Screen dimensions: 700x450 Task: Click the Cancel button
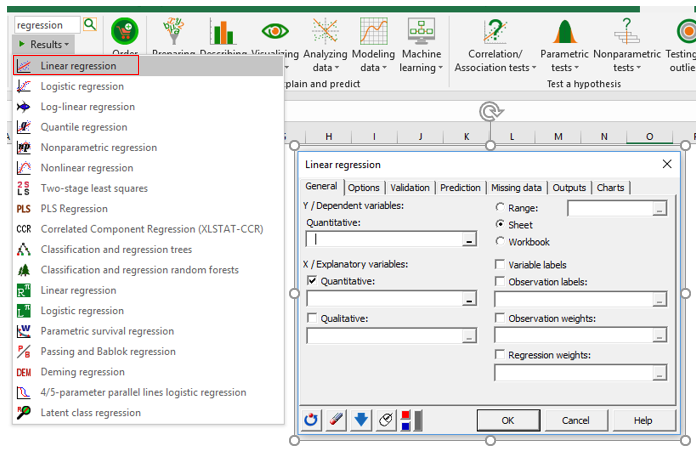pos(575,420)
